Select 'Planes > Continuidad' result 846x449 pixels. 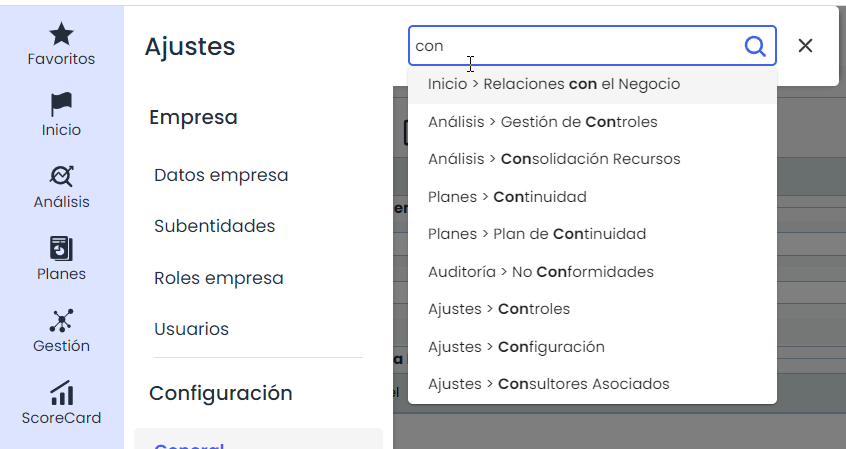(507, 197)
